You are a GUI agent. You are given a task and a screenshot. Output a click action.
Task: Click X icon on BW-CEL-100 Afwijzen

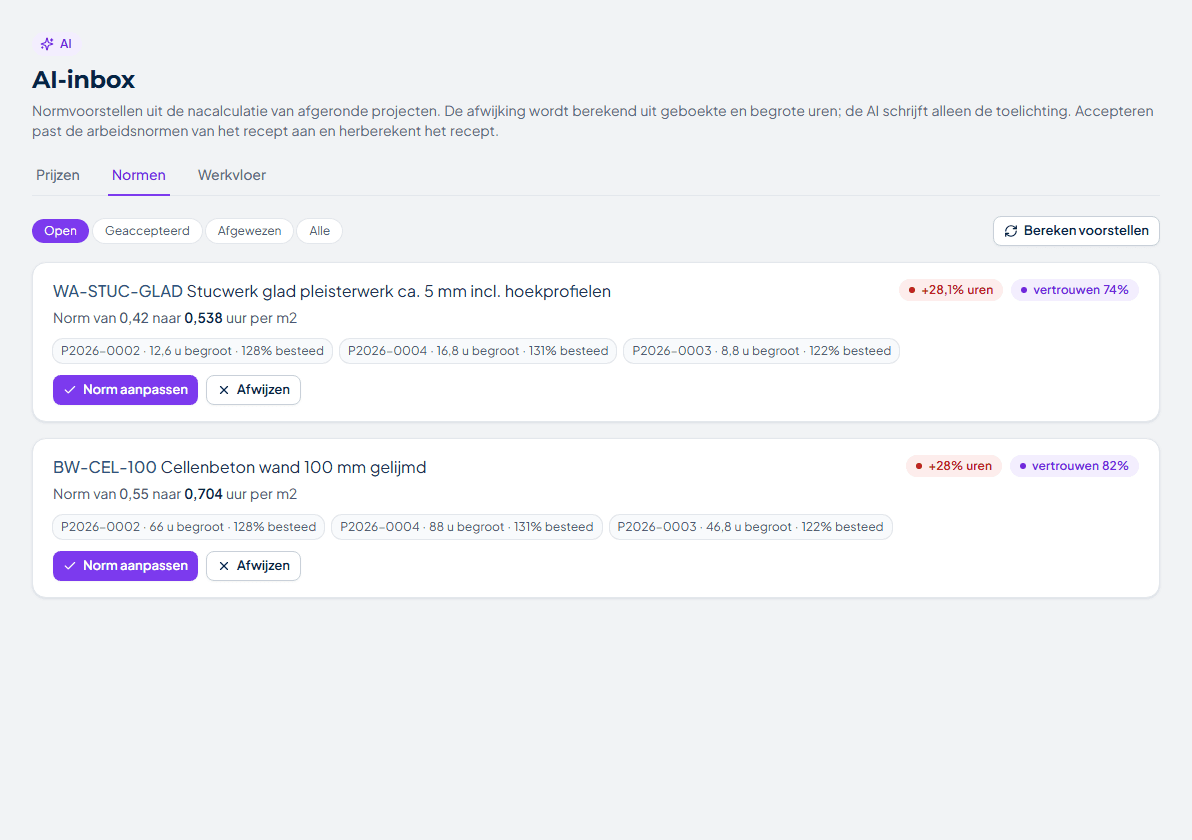tap(224, 566)
